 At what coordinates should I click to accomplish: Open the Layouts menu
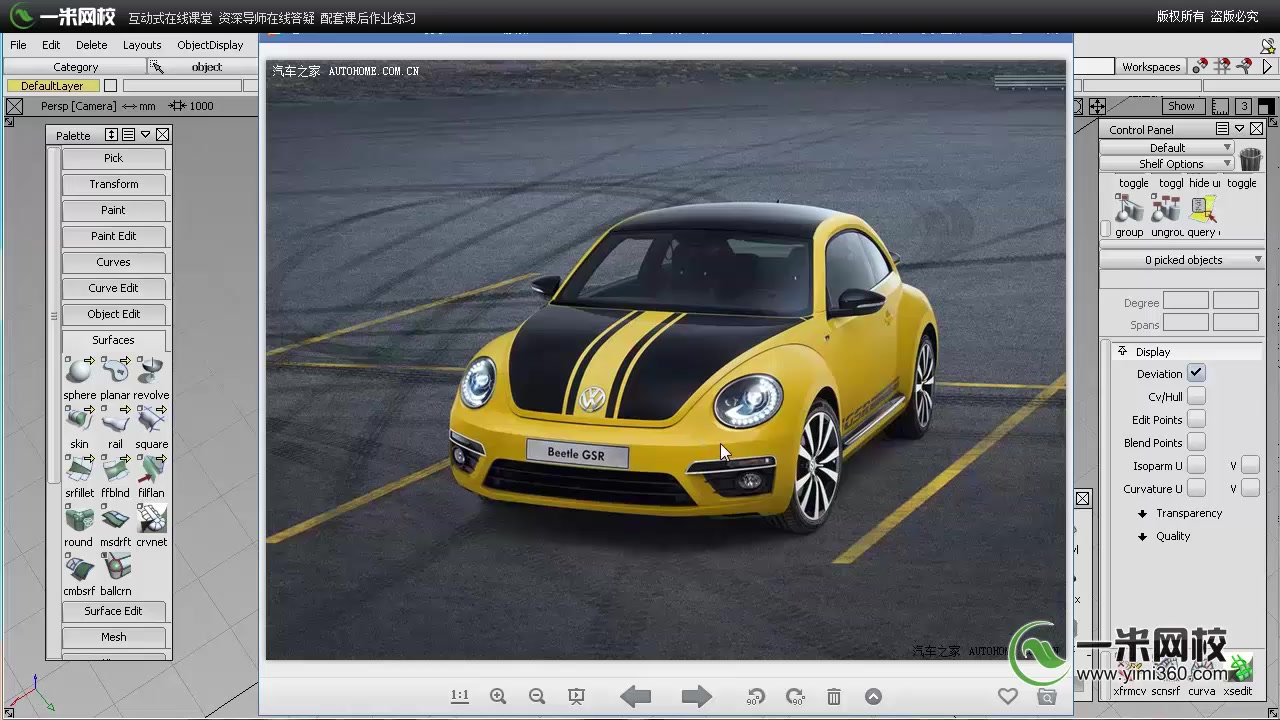[142, 45]
